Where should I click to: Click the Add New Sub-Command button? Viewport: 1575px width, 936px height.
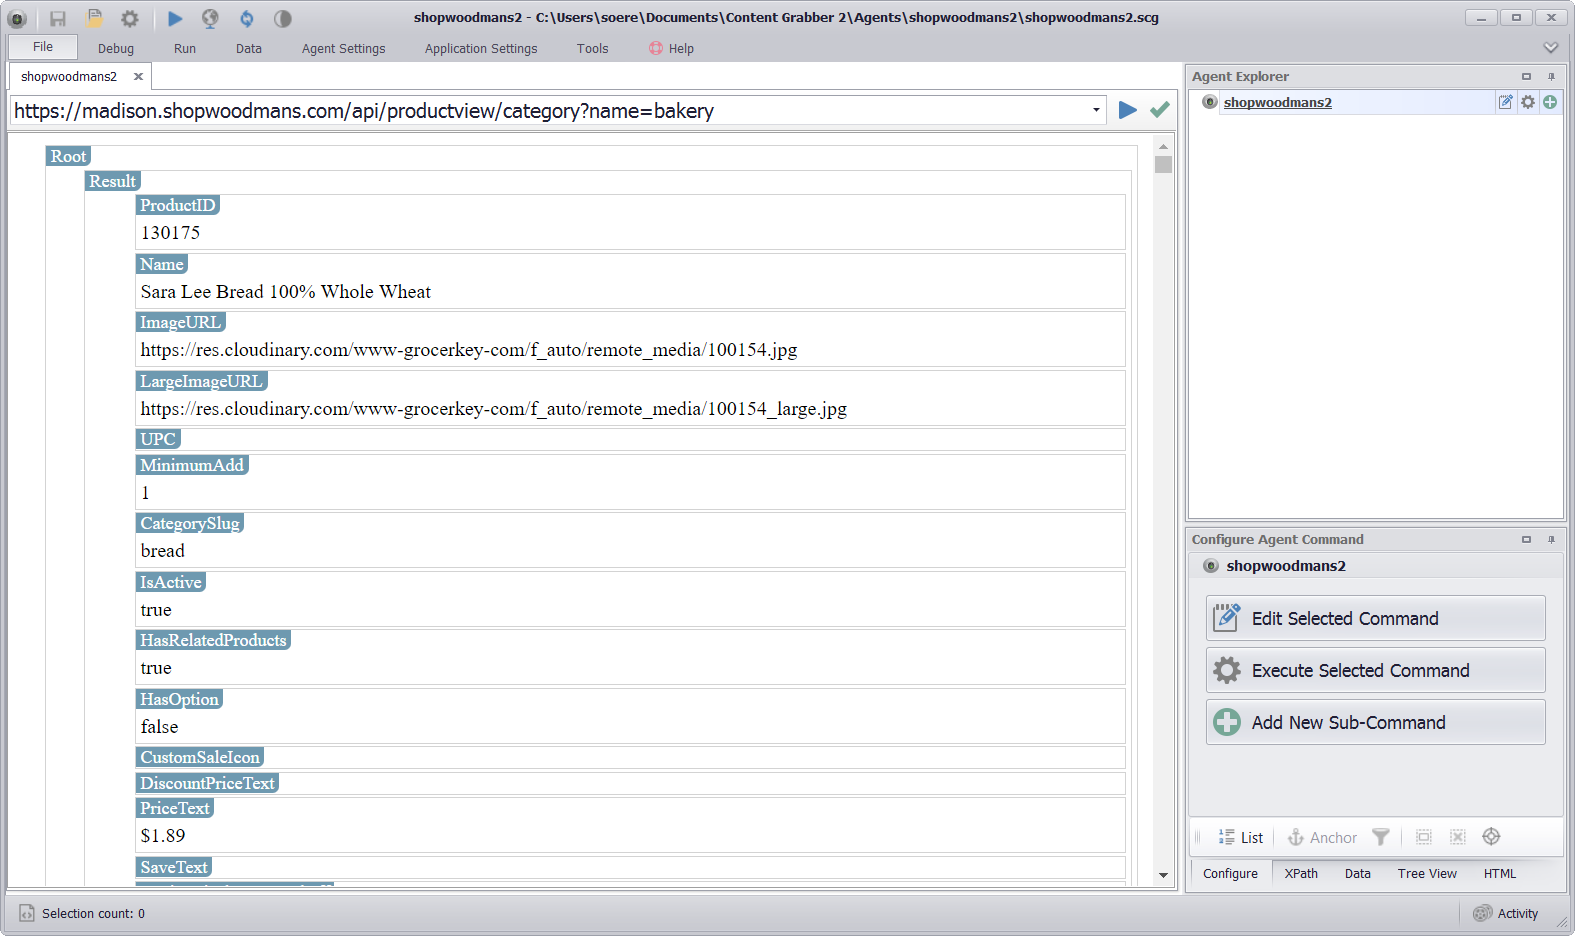tap(1375, 723)
